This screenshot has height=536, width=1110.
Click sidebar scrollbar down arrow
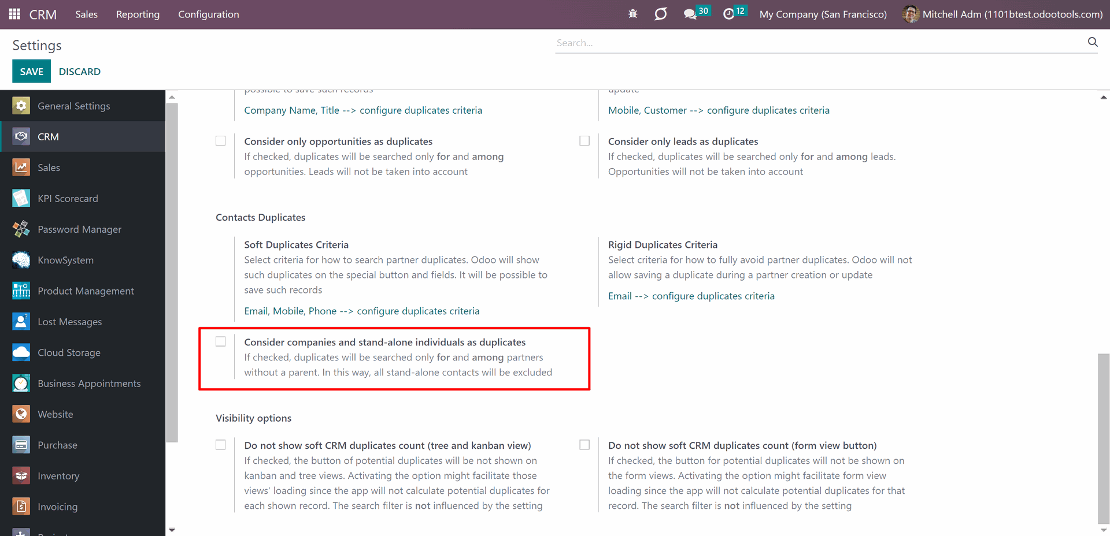click(x=172, y=529)
